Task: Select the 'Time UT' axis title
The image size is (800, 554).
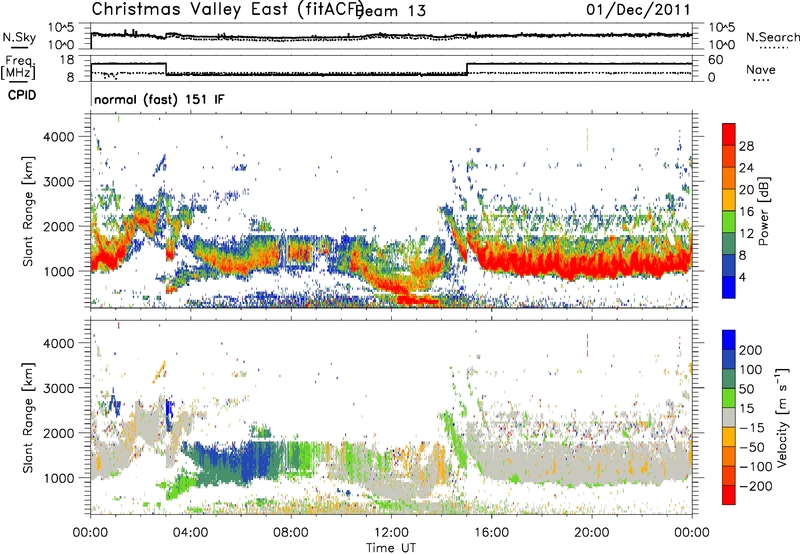Action: 391,548
